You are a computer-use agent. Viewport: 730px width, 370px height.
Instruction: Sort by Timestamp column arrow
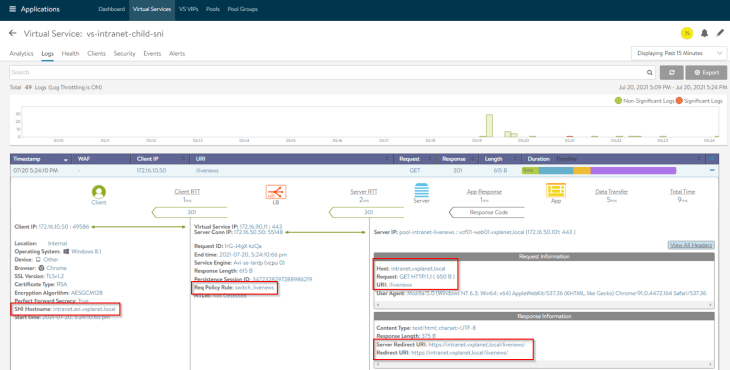[66, 159]
